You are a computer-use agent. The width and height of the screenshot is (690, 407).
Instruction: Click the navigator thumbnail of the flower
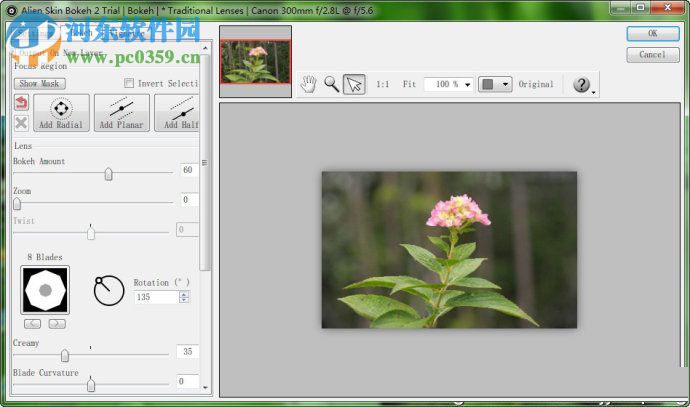click(256, 62)
